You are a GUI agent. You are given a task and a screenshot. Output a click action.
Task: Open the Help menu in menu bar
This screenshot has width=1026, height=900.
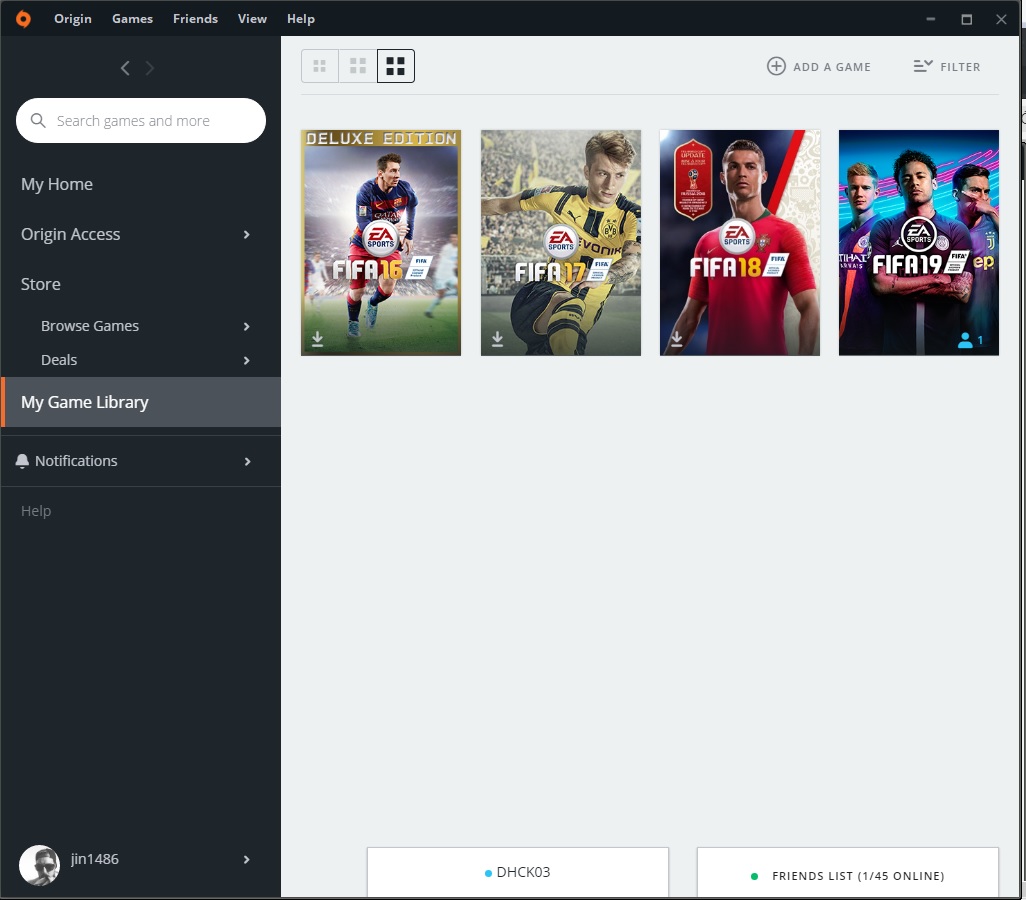(x=300, y=19)
